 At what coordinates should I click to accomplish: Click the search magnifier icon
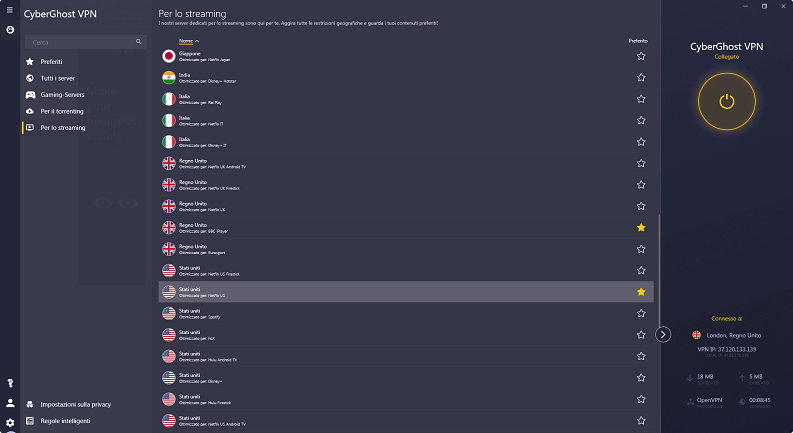tap(139, 42)
